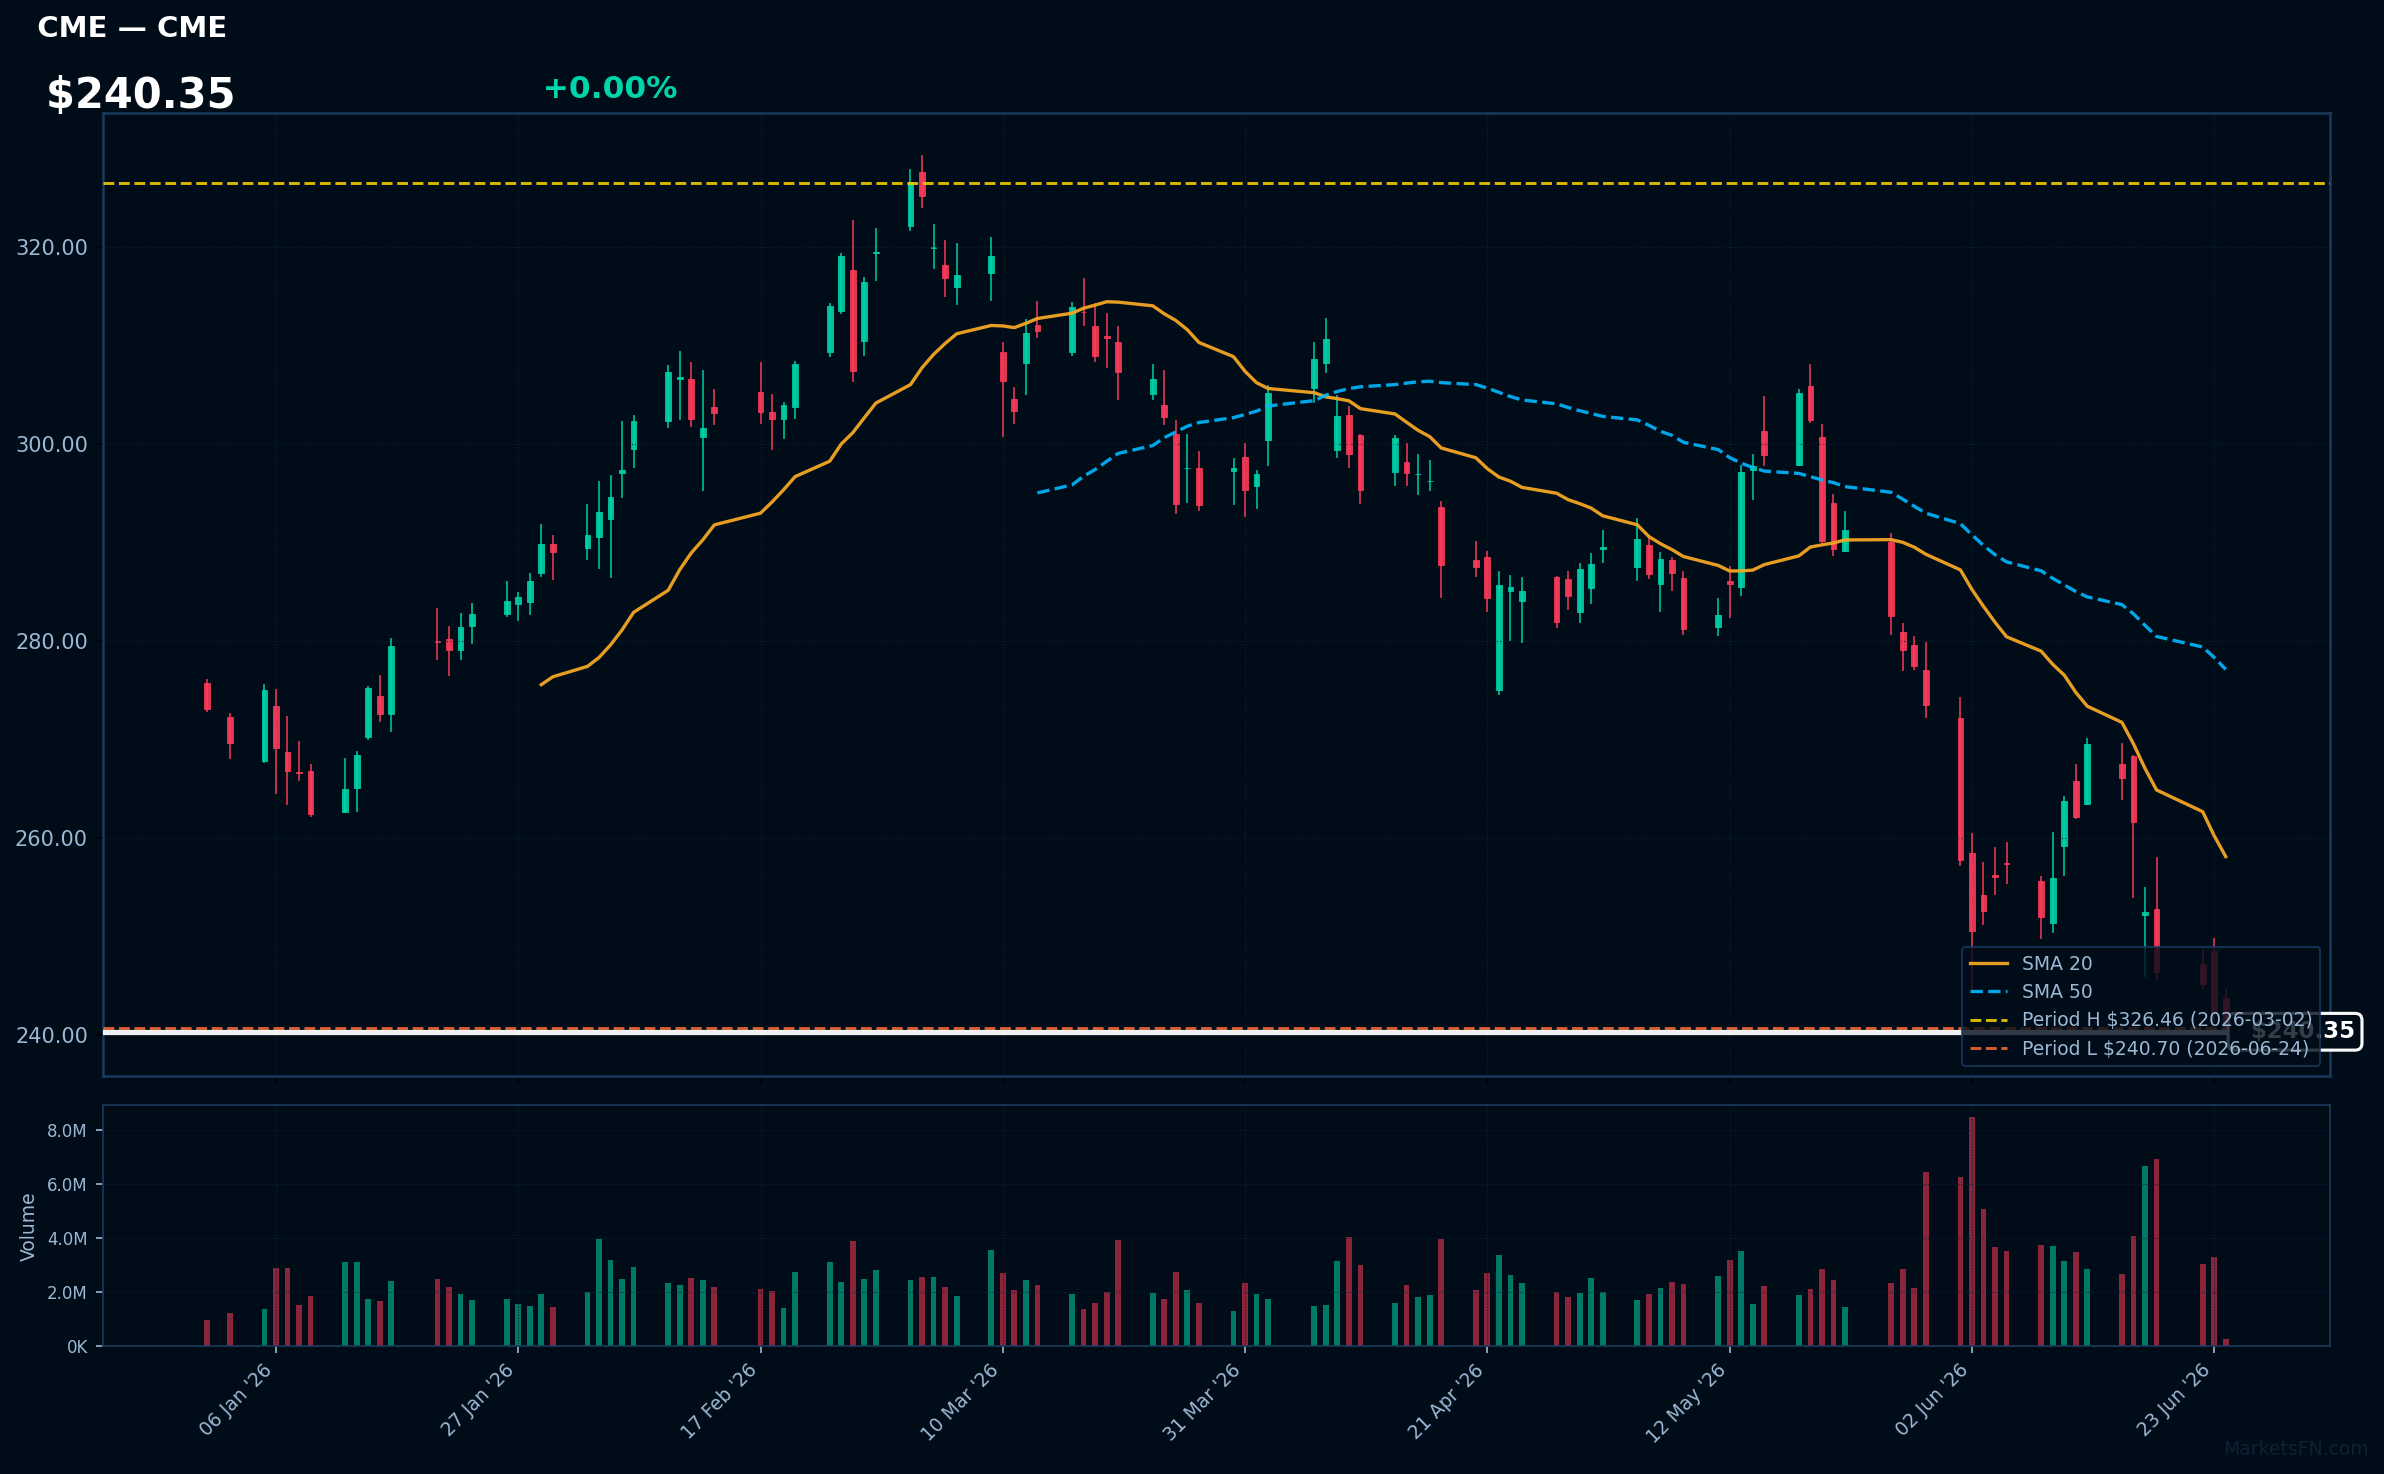Click the 300.00 price axis label
2384x1474 pixels.
coord(52,445)
